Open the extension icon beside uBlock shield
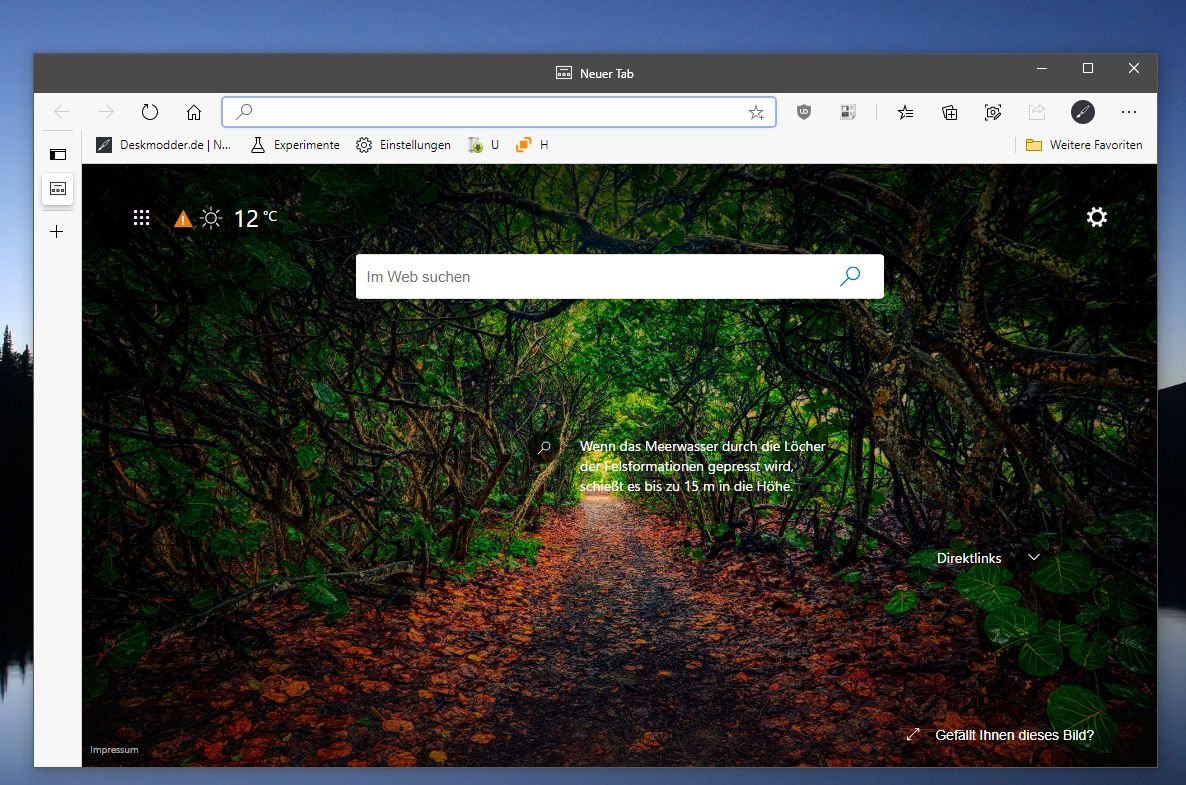This screenshot has width=1186, height=785. click(x=848, y=112)
